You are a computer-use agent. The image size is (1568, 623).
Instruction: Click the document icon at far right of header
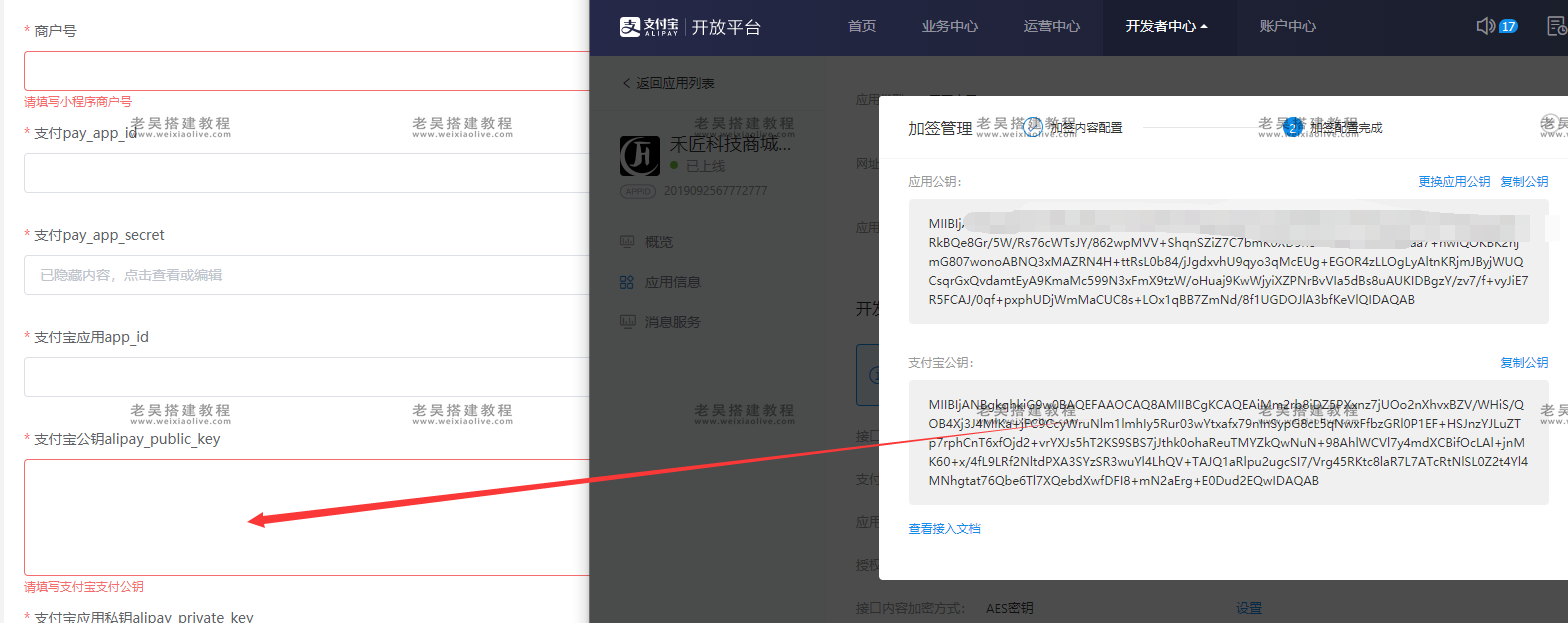coord(1557,26)
